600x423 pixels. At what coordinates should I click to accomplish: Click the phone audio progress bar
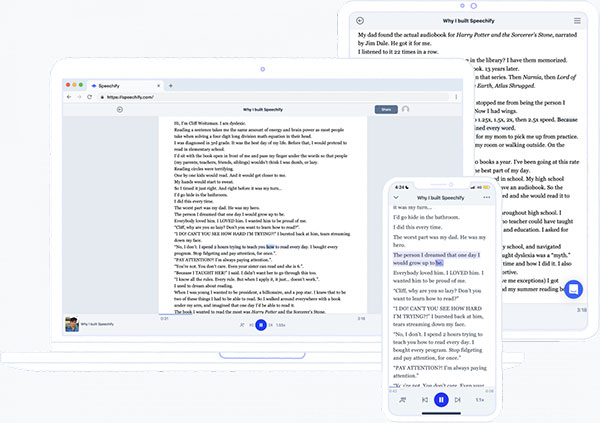(x=441, y=387)
